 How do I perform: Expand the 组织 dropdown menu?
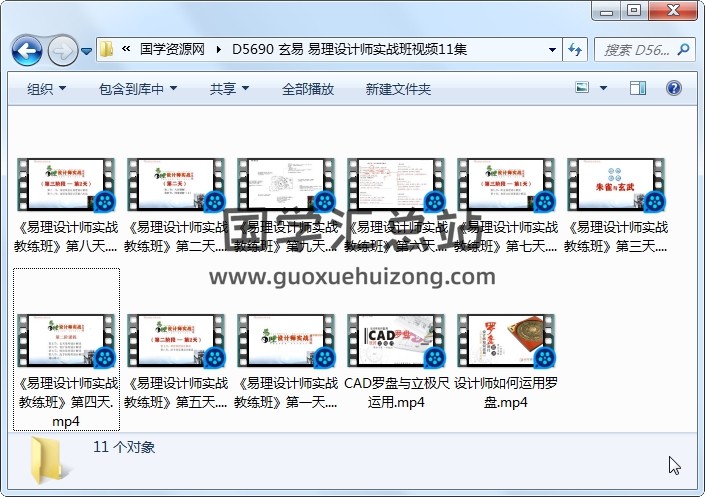[46, 89]
